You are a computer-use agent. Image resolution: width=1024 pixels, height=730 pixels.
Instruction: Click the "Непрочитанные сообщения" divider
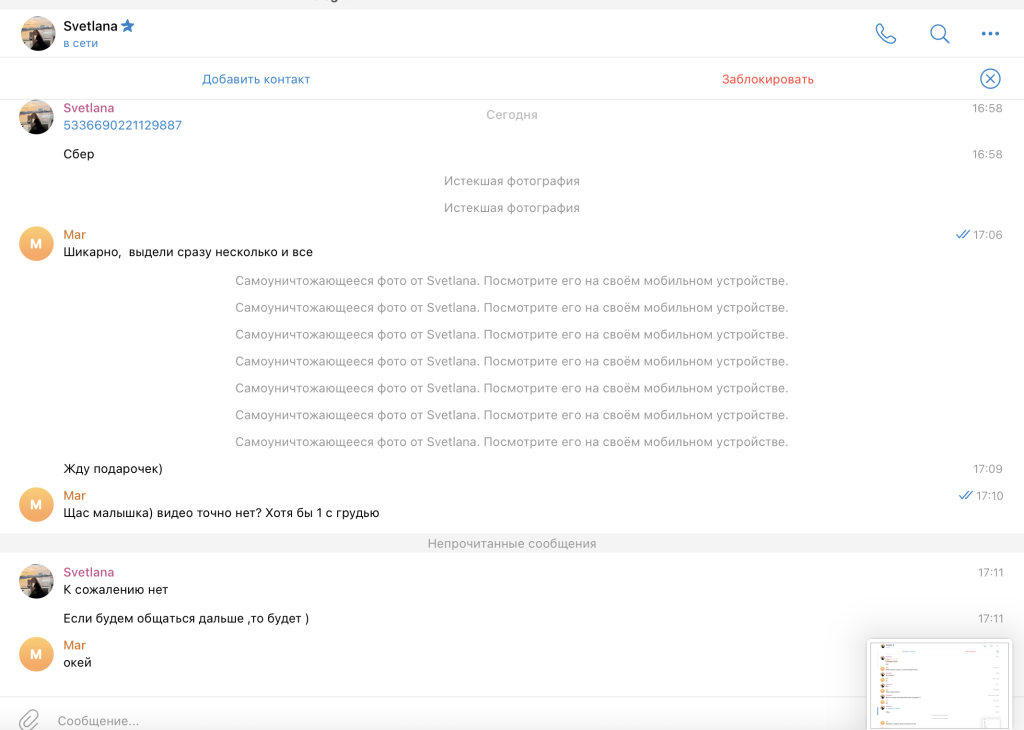512,544
